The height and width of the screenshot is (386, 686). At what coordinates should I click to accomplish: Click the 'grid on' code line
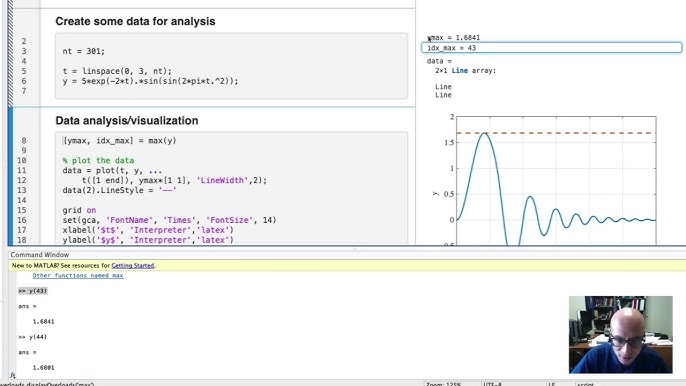[x=79, y=210]
